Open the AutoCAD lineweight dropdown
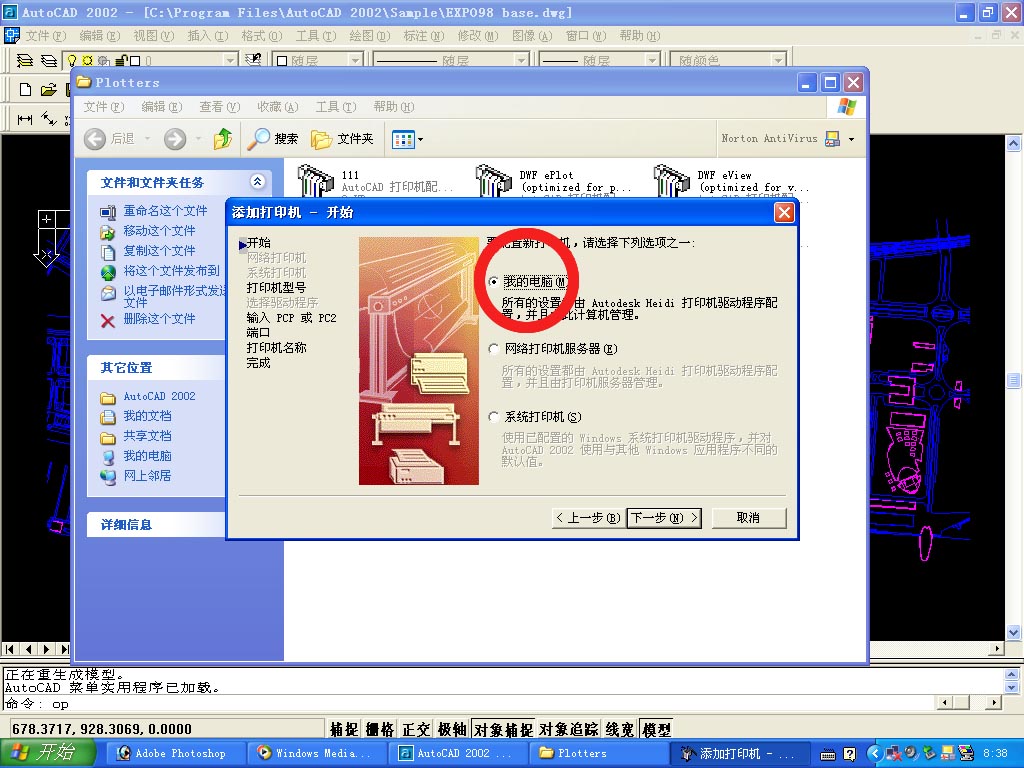The height and width of the screenshot is (768, 1024). pos(652,61)
